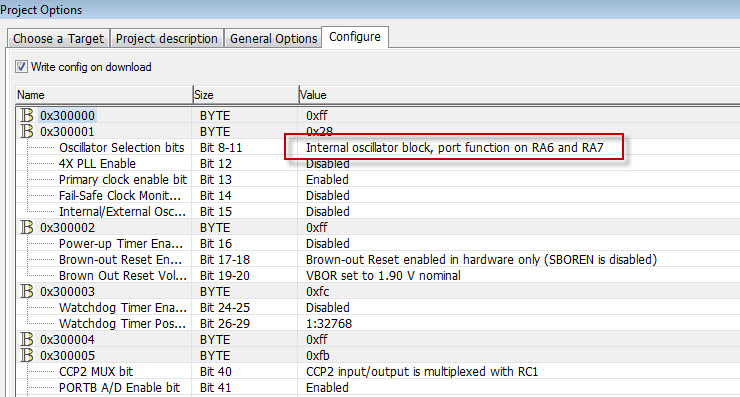Click the Size column header

tap(246, 95)
